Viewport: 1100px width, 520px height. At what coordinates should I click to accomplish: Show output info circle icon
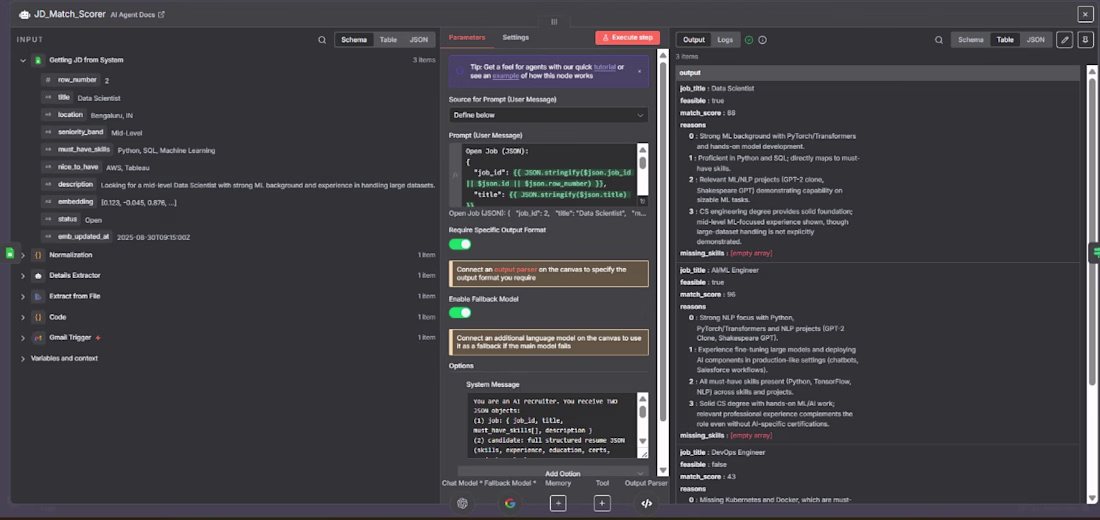(763, 40)
